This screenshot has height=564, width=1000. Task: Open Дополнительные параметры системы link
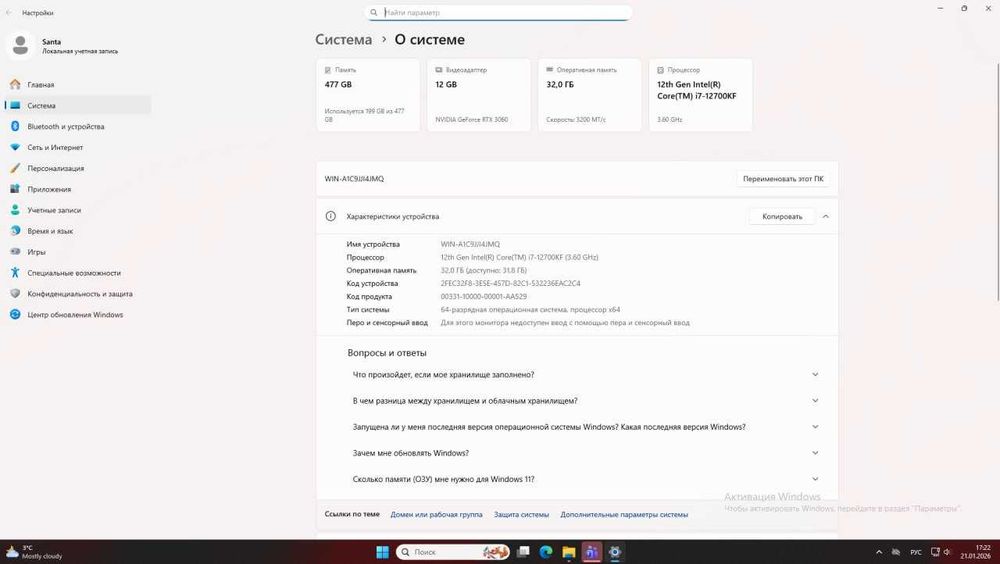[624, 514]
